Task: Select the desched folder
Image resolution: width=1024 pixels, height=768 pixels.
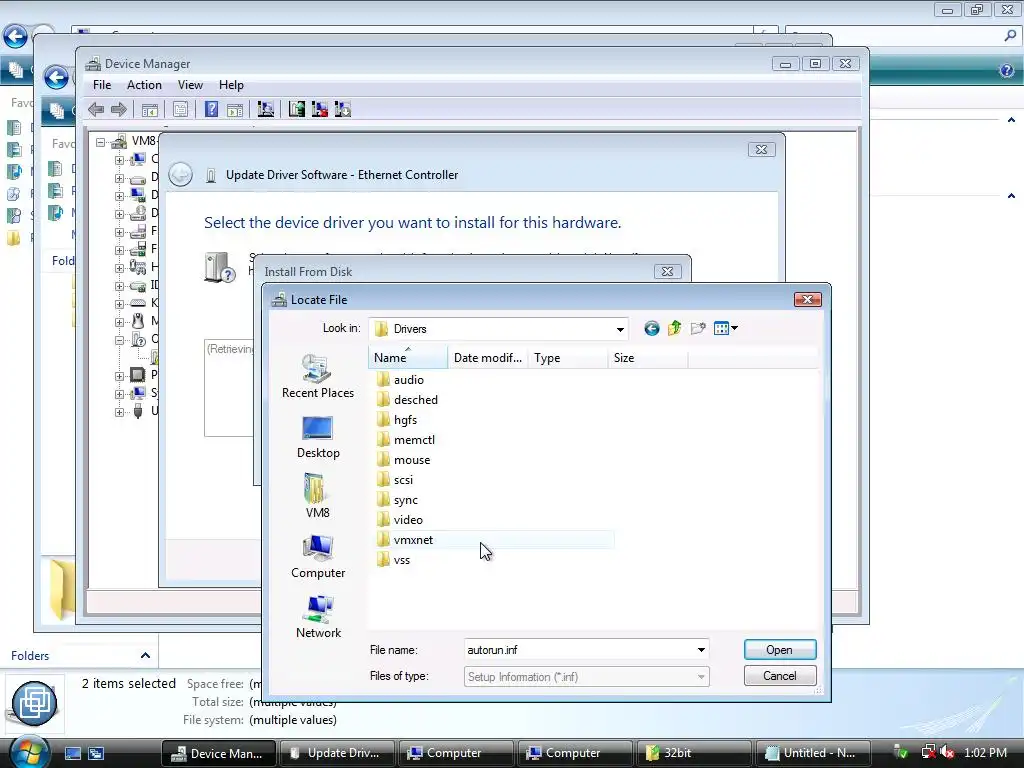Action: (408, 400)
